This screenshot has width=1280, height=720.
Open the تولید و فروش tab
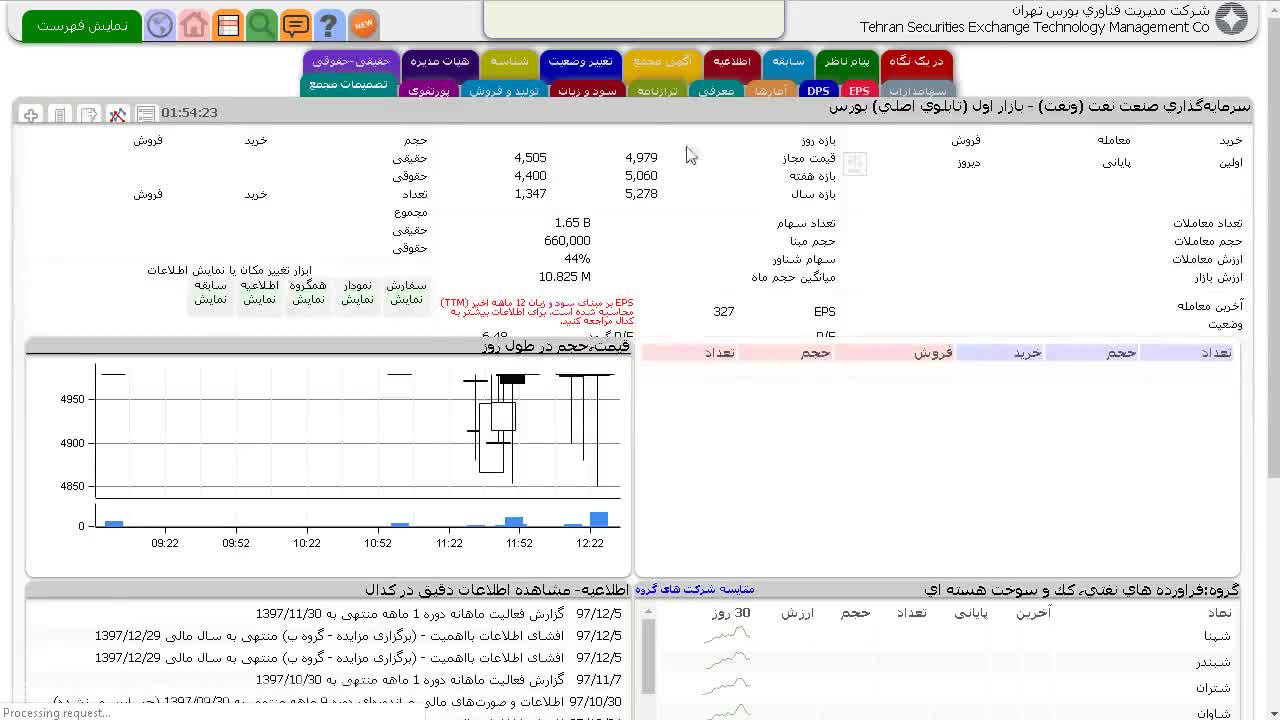click(x=503, y=91)
